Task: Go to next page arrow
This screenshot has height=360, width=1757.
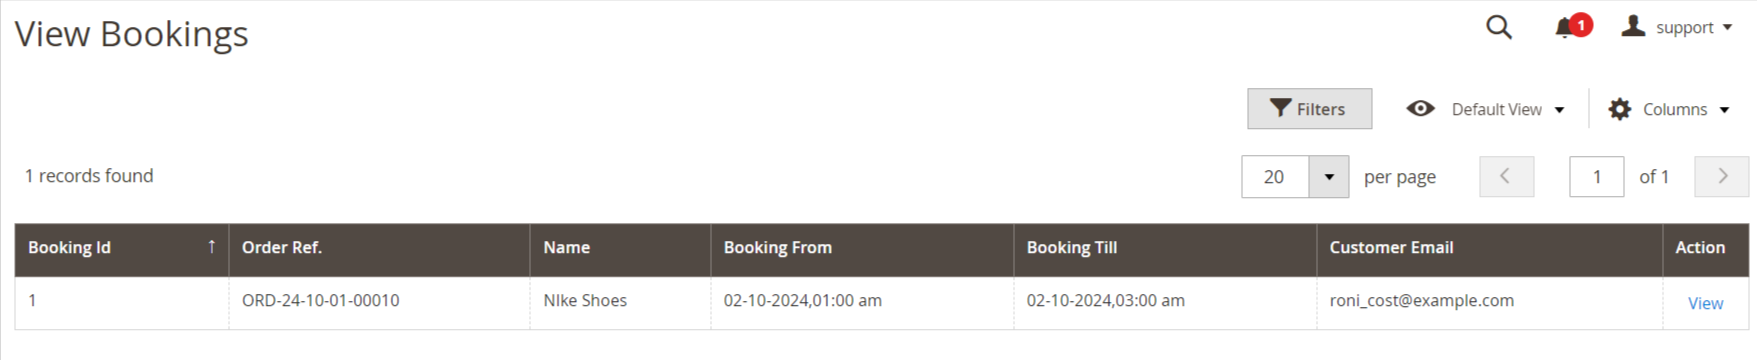Action: pyautogui.click(x=1722, y=176)
